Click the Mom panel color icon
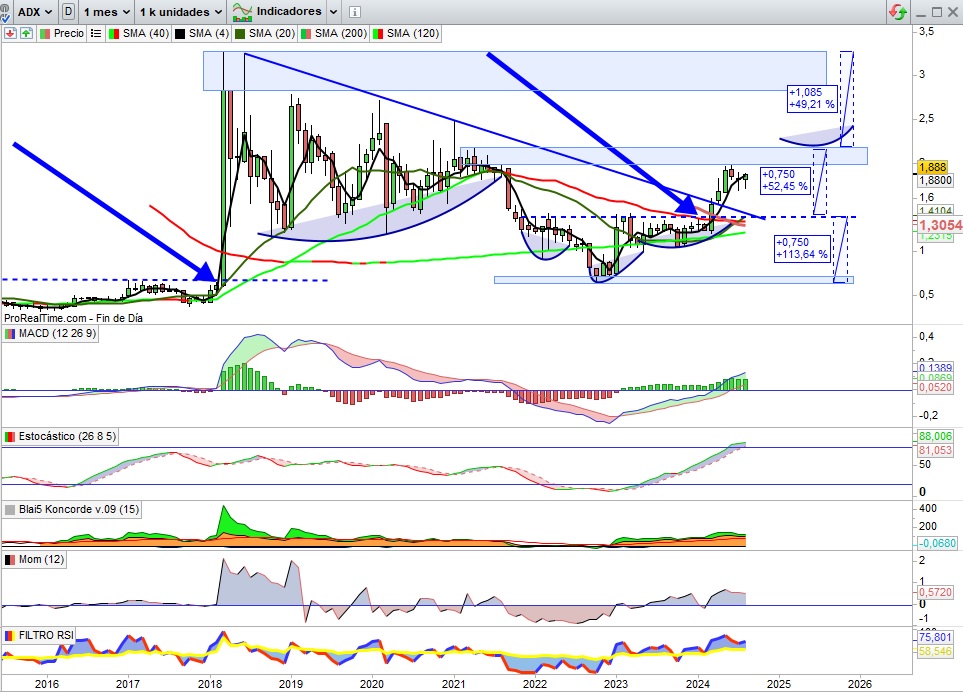The width and height of the screenshot is (963, 693). coord(10,559)
